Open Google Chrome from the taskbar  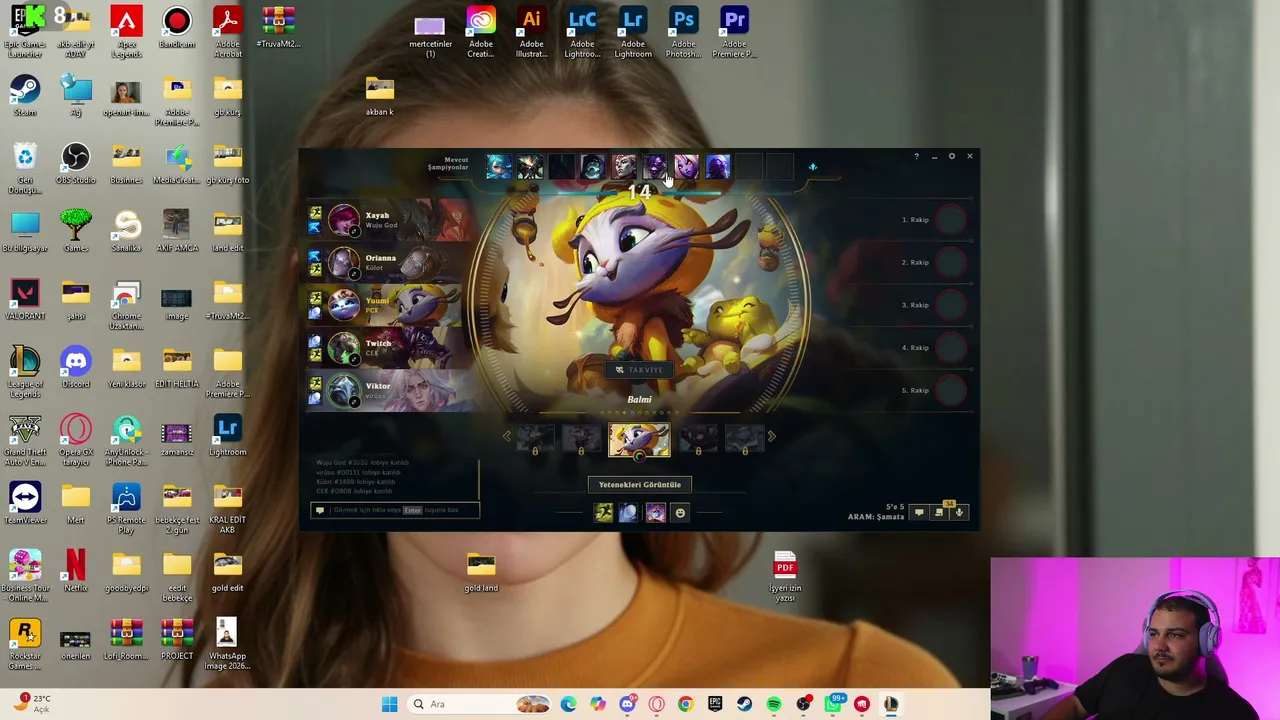tap(685, 704)
